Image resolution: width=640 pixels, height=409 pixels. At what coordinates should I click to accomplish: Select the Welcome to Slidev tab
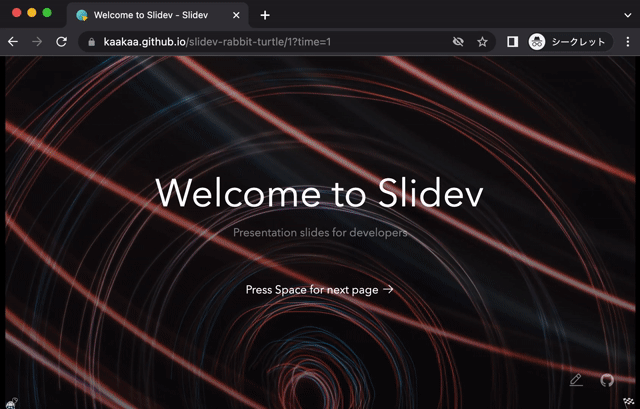click(157, 15)
